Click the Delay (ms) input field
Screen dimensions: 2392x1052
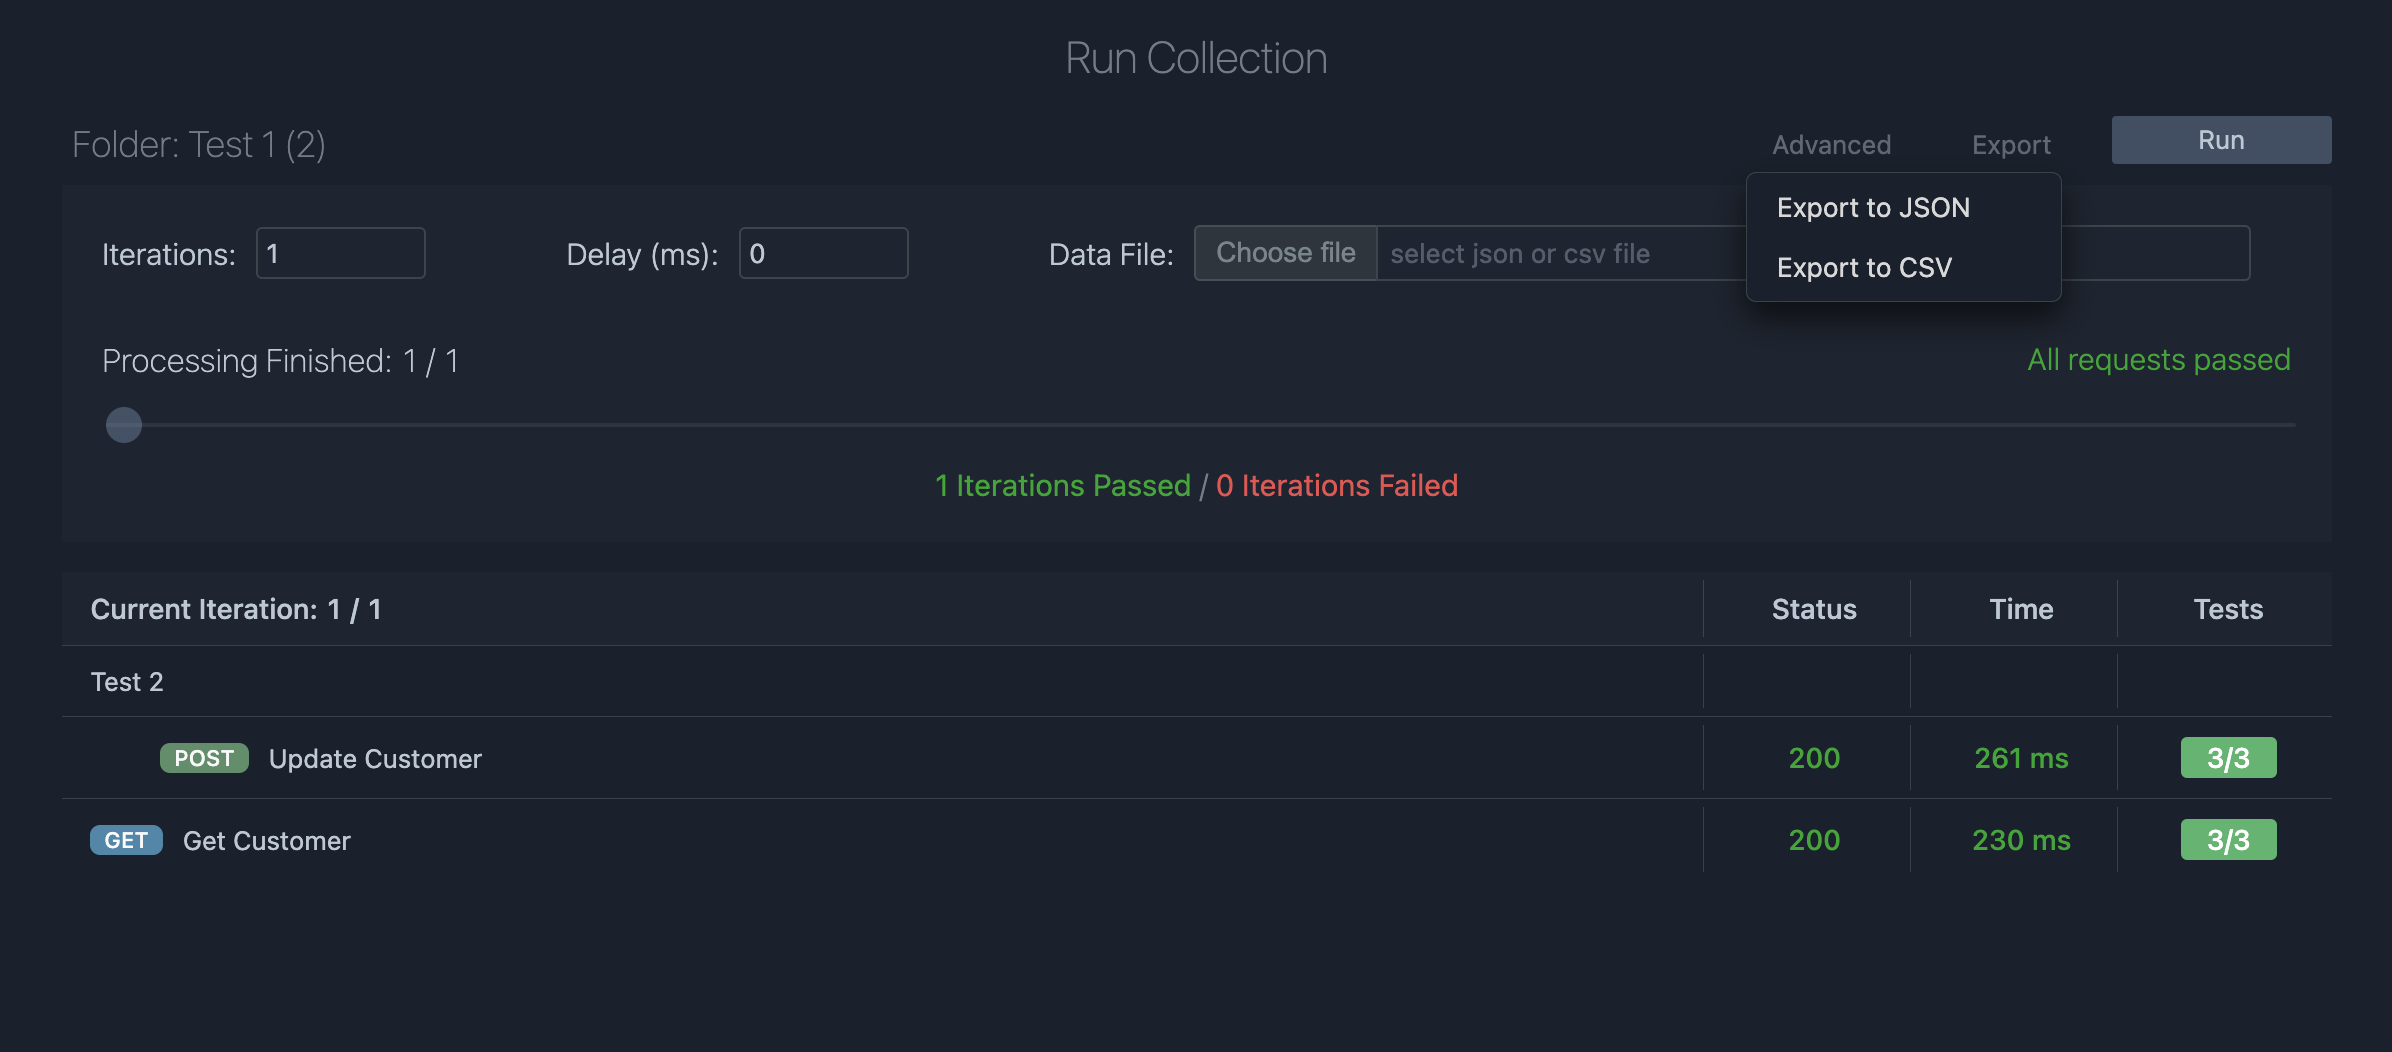click(823, 253)
